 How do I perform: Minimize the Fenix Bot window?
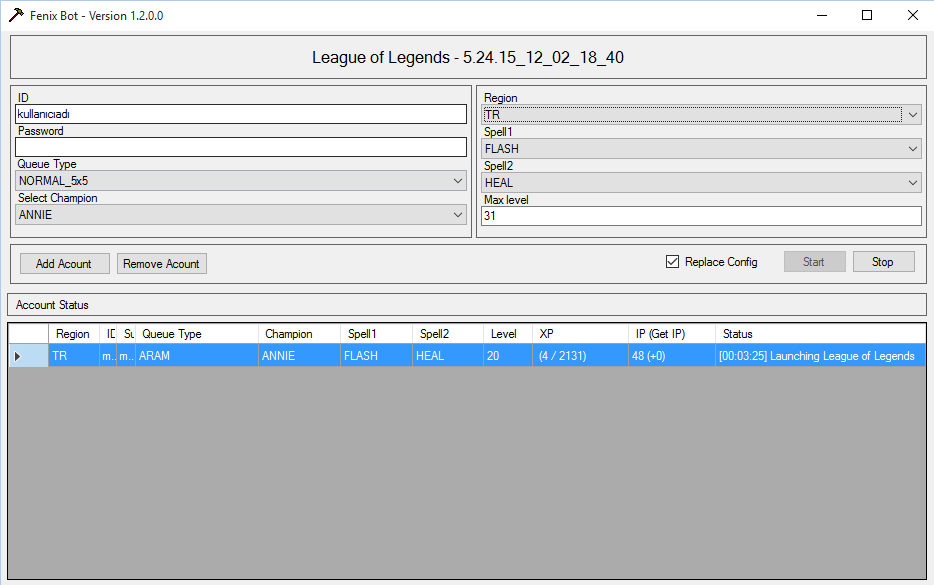click(x=822, y=15)
